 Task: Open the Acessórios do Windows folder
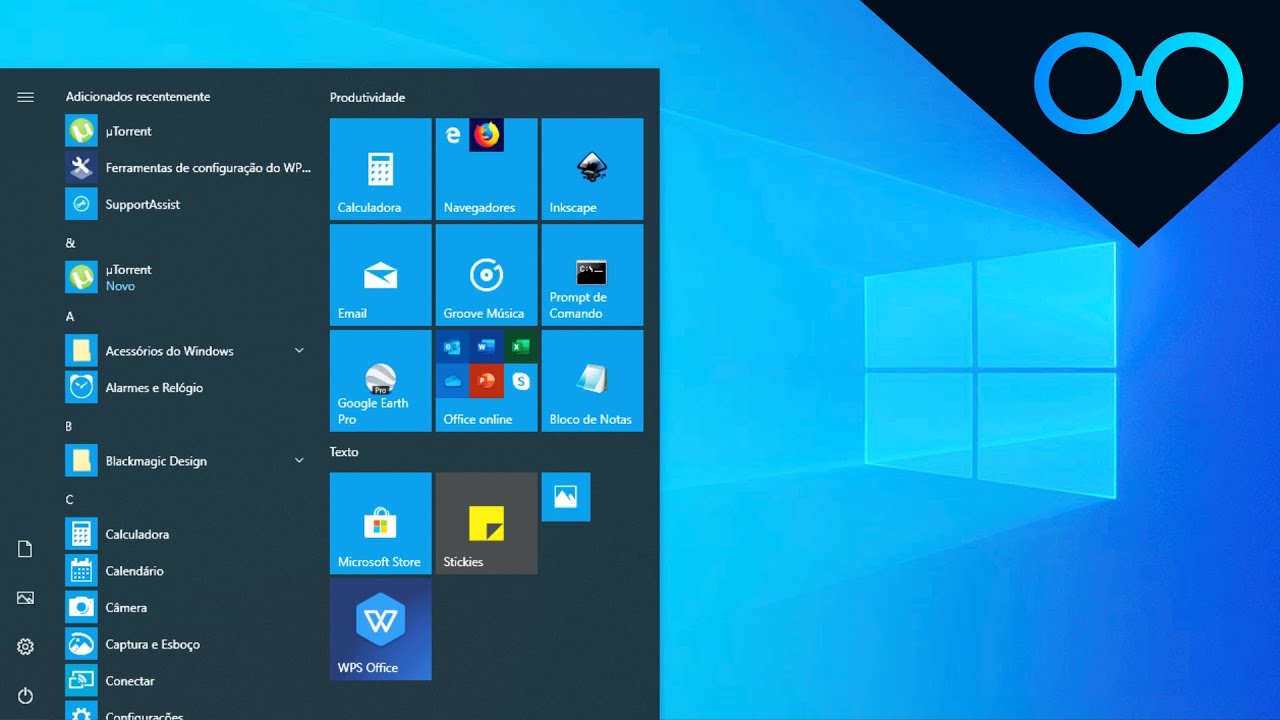coord(188,351)
